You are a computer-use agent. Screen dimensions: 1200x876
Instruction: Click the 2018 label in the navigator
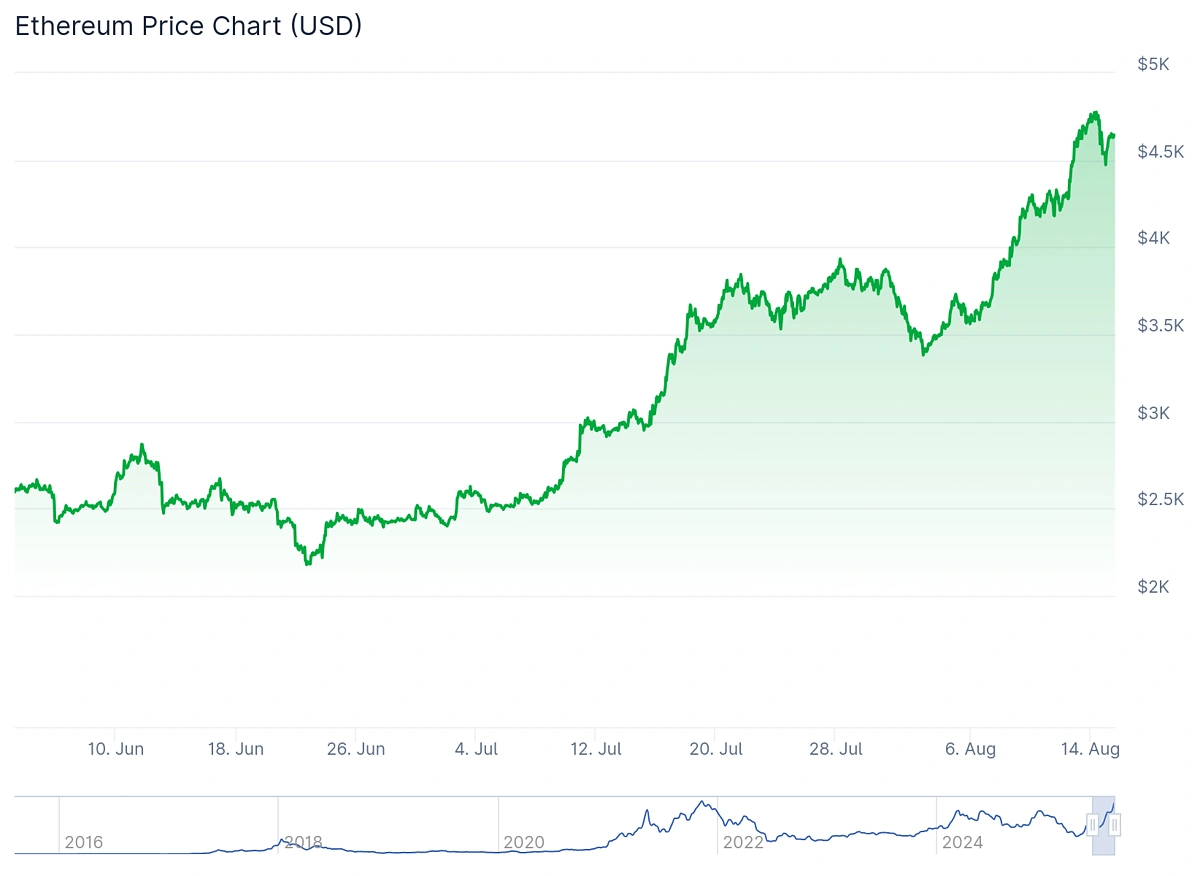pos(303,843)
